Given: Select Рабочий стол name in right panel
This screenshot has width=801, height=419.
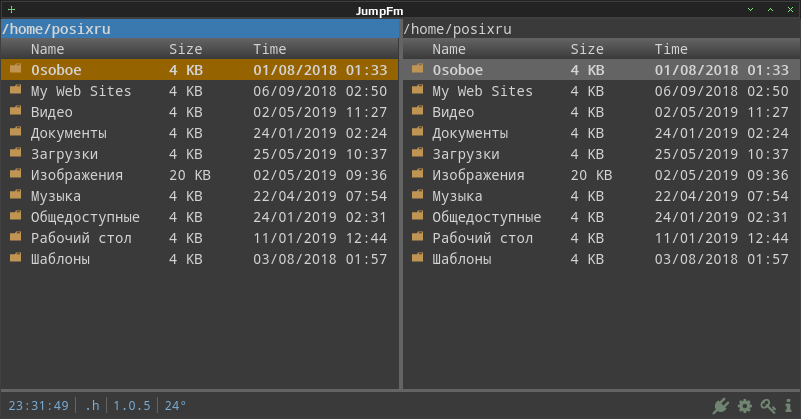Looking at the screenshot, I should click(x=483, y=238).
